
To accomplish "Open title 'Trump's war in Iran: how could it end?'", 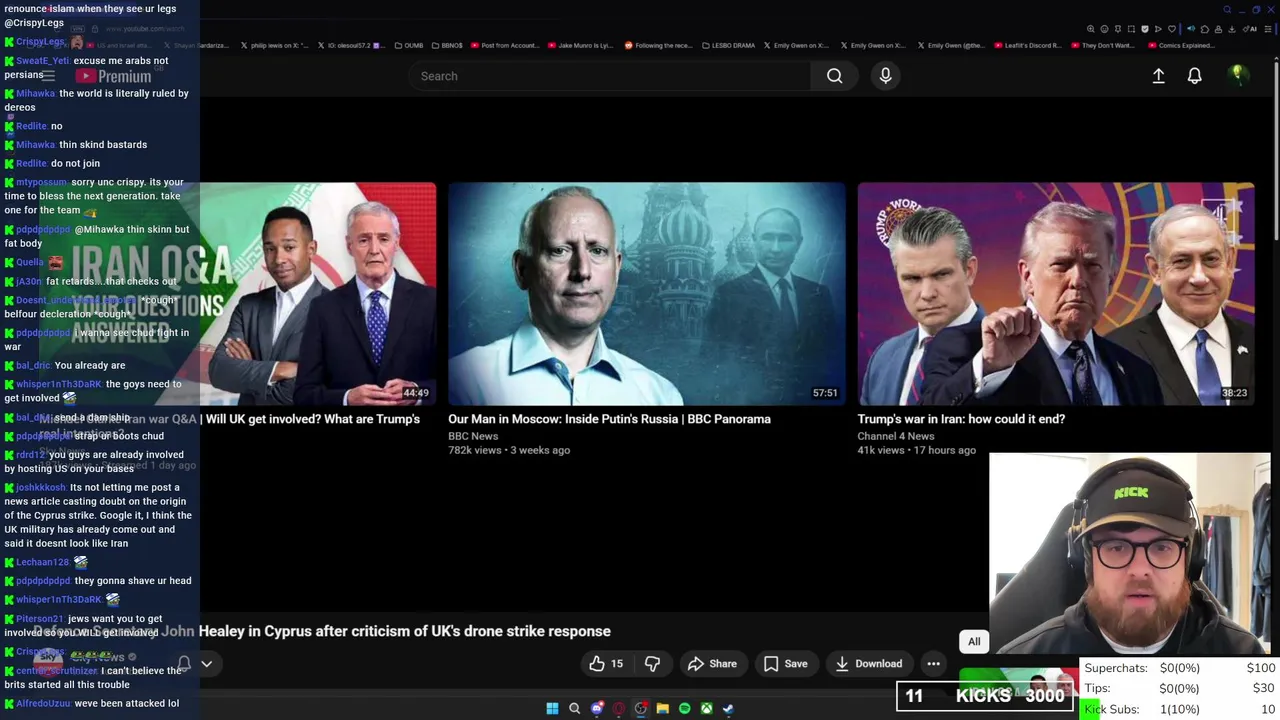I will pyautogui.click(x=961, y=419).
